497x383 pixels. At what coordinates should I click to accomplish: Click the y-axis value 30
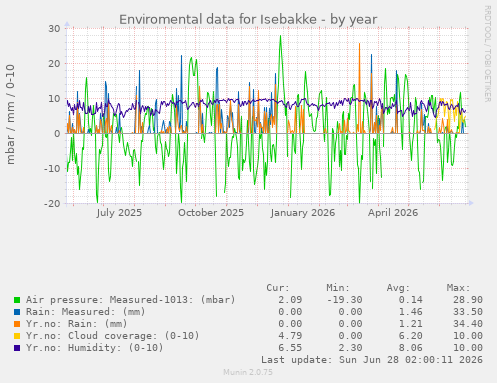pyautogui.click(x=54, y=29)
